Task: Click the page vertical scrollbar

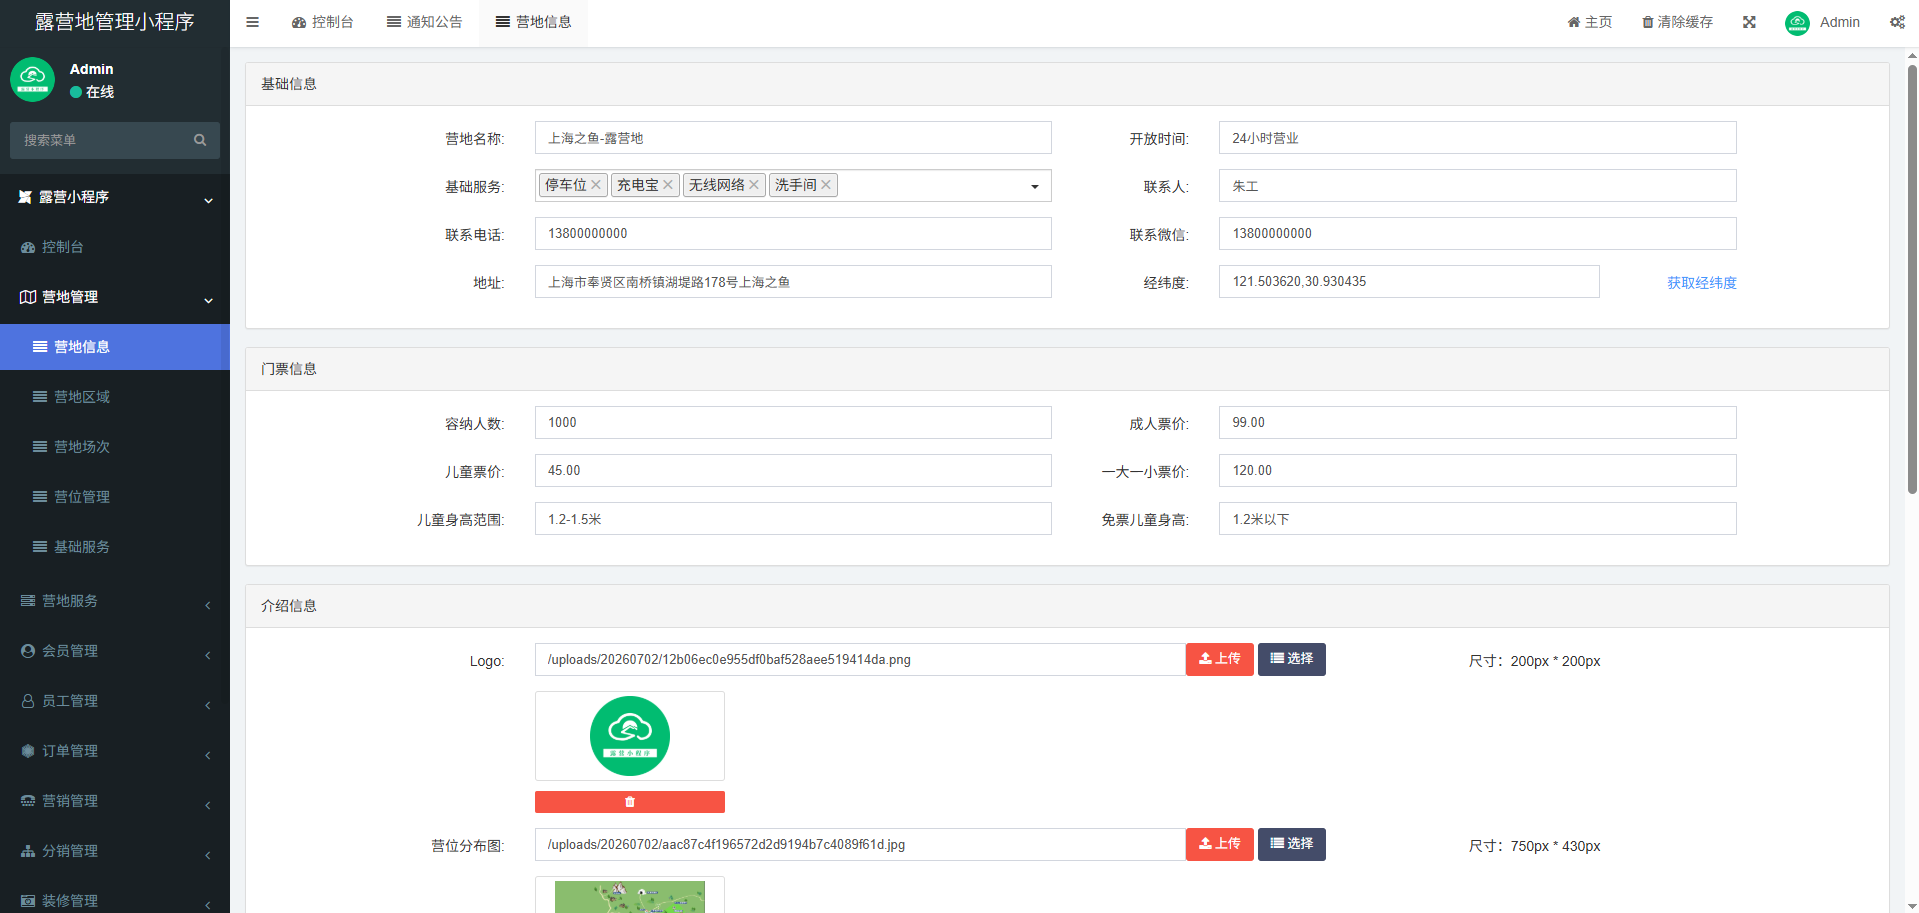Action: coord(1911,280)
